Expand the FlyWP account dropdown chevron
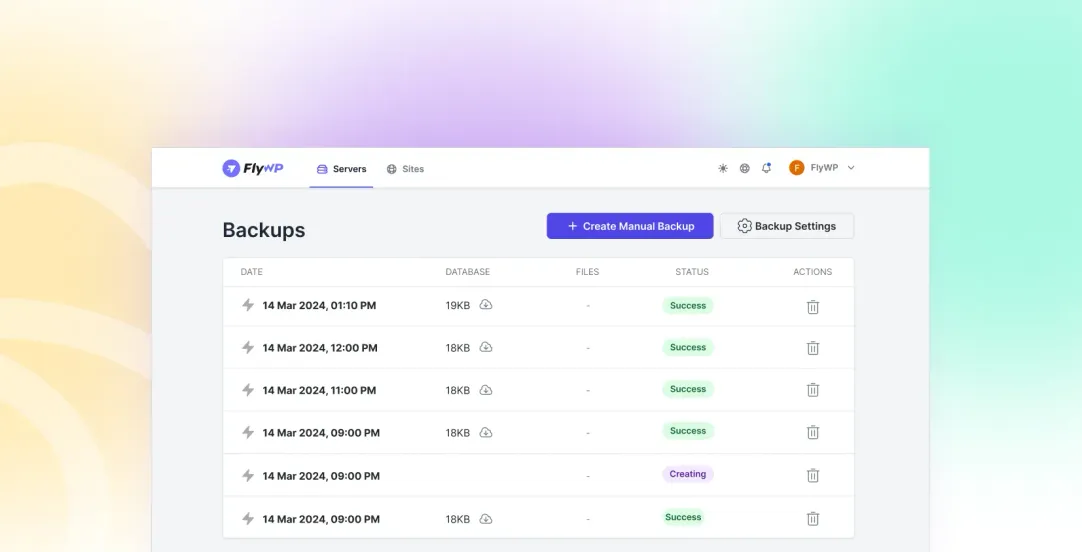Image resolution: width=1082 pixels, height=552 pixels. pos(851,168)
